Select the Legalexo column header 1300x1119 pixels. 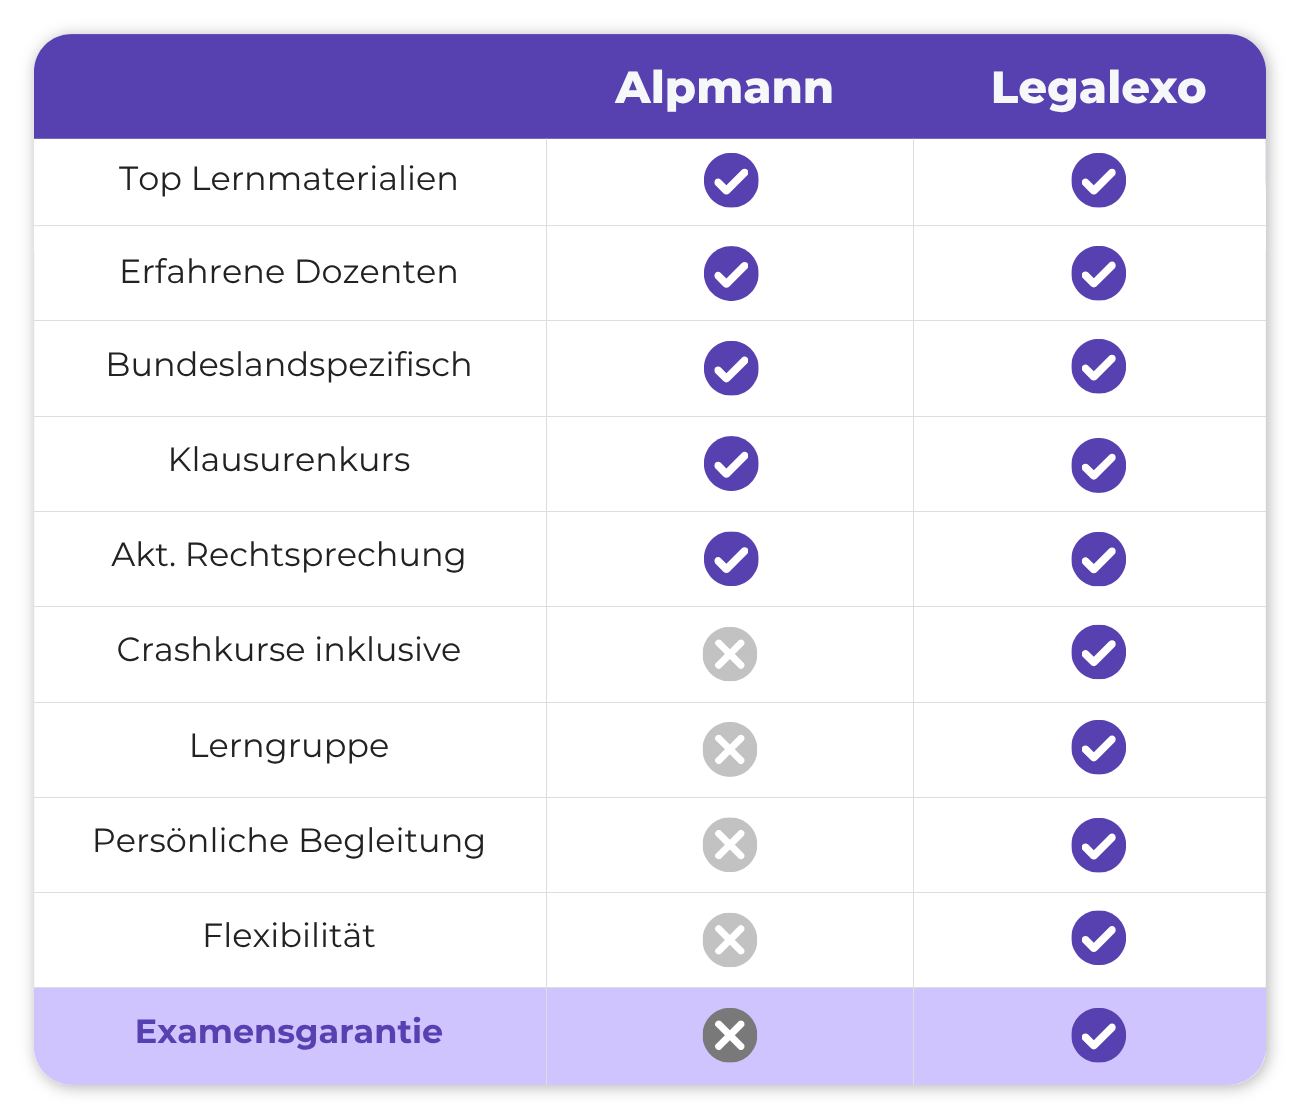1099,88
